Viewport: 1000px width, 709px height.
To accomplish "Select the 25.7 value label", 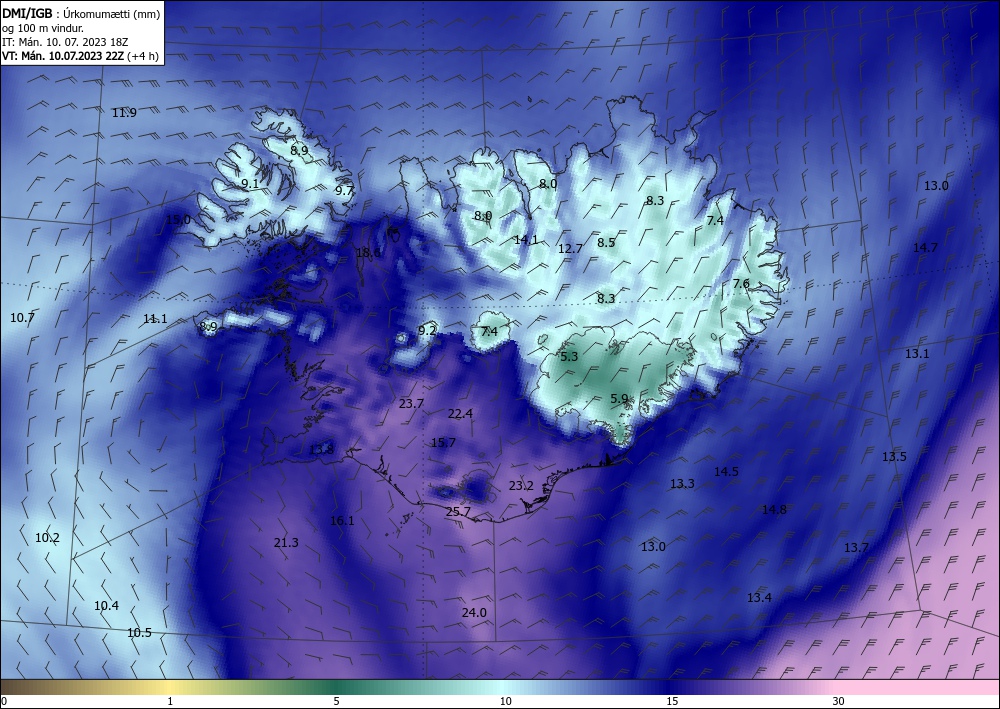I will click(458, 512).
